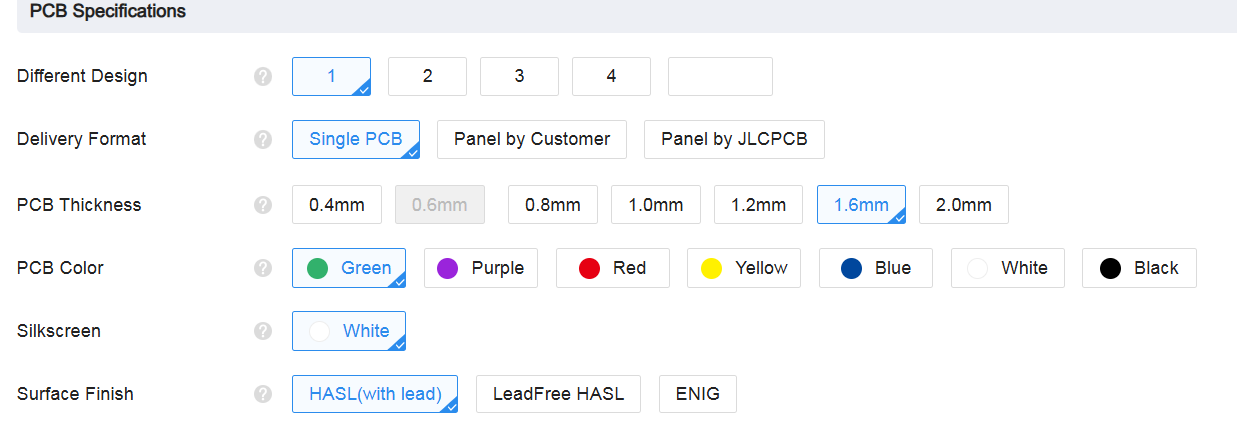Click the empty Different Design input box
This screenshot has width=1237, height=438.
point(720,76)
